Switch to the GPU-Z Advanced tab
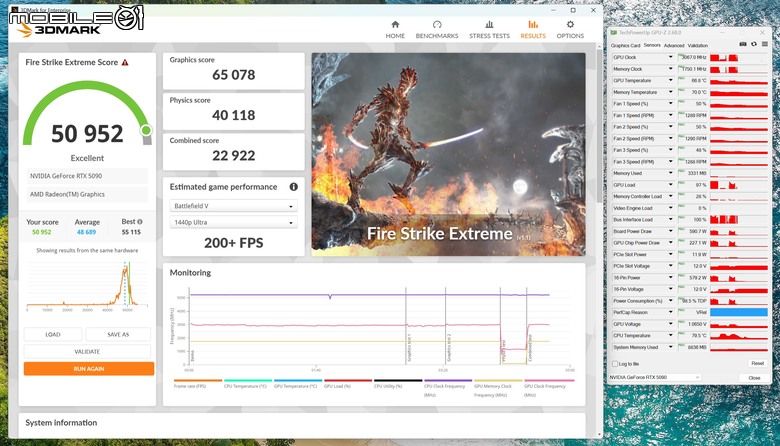Viewport: 780px width, 446px height. pos(674,45)
